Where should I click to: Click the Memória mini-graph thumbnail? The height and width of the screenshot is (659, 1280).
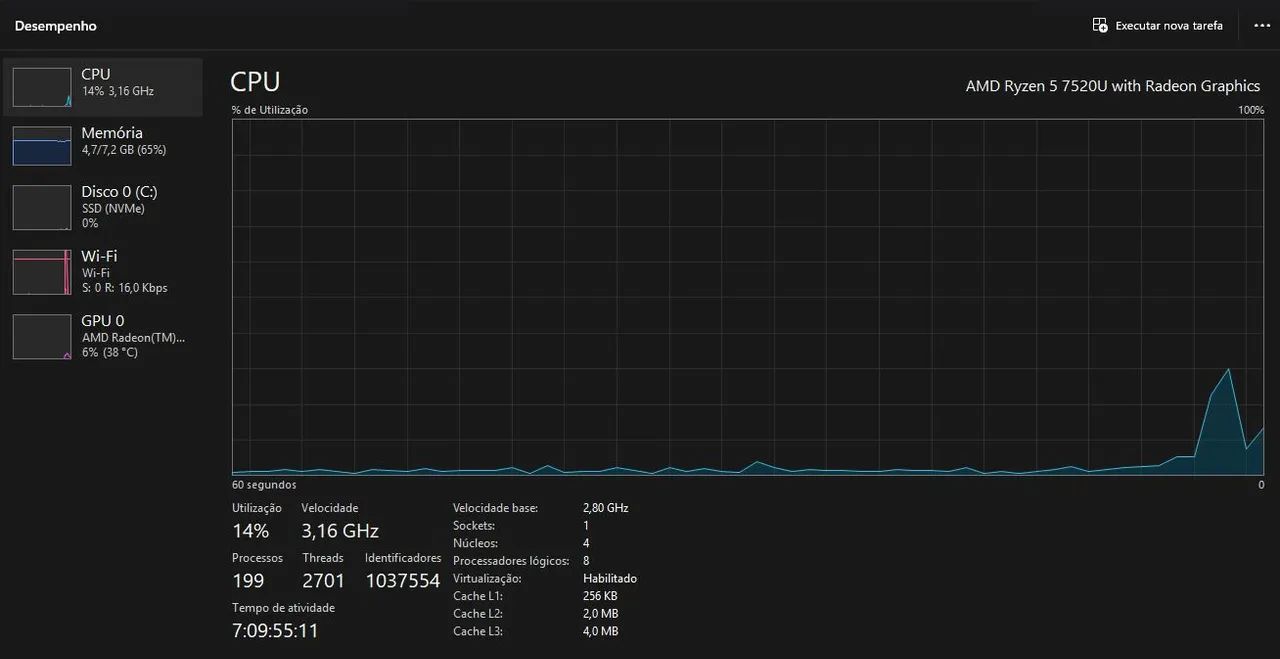tap(42, 146)
